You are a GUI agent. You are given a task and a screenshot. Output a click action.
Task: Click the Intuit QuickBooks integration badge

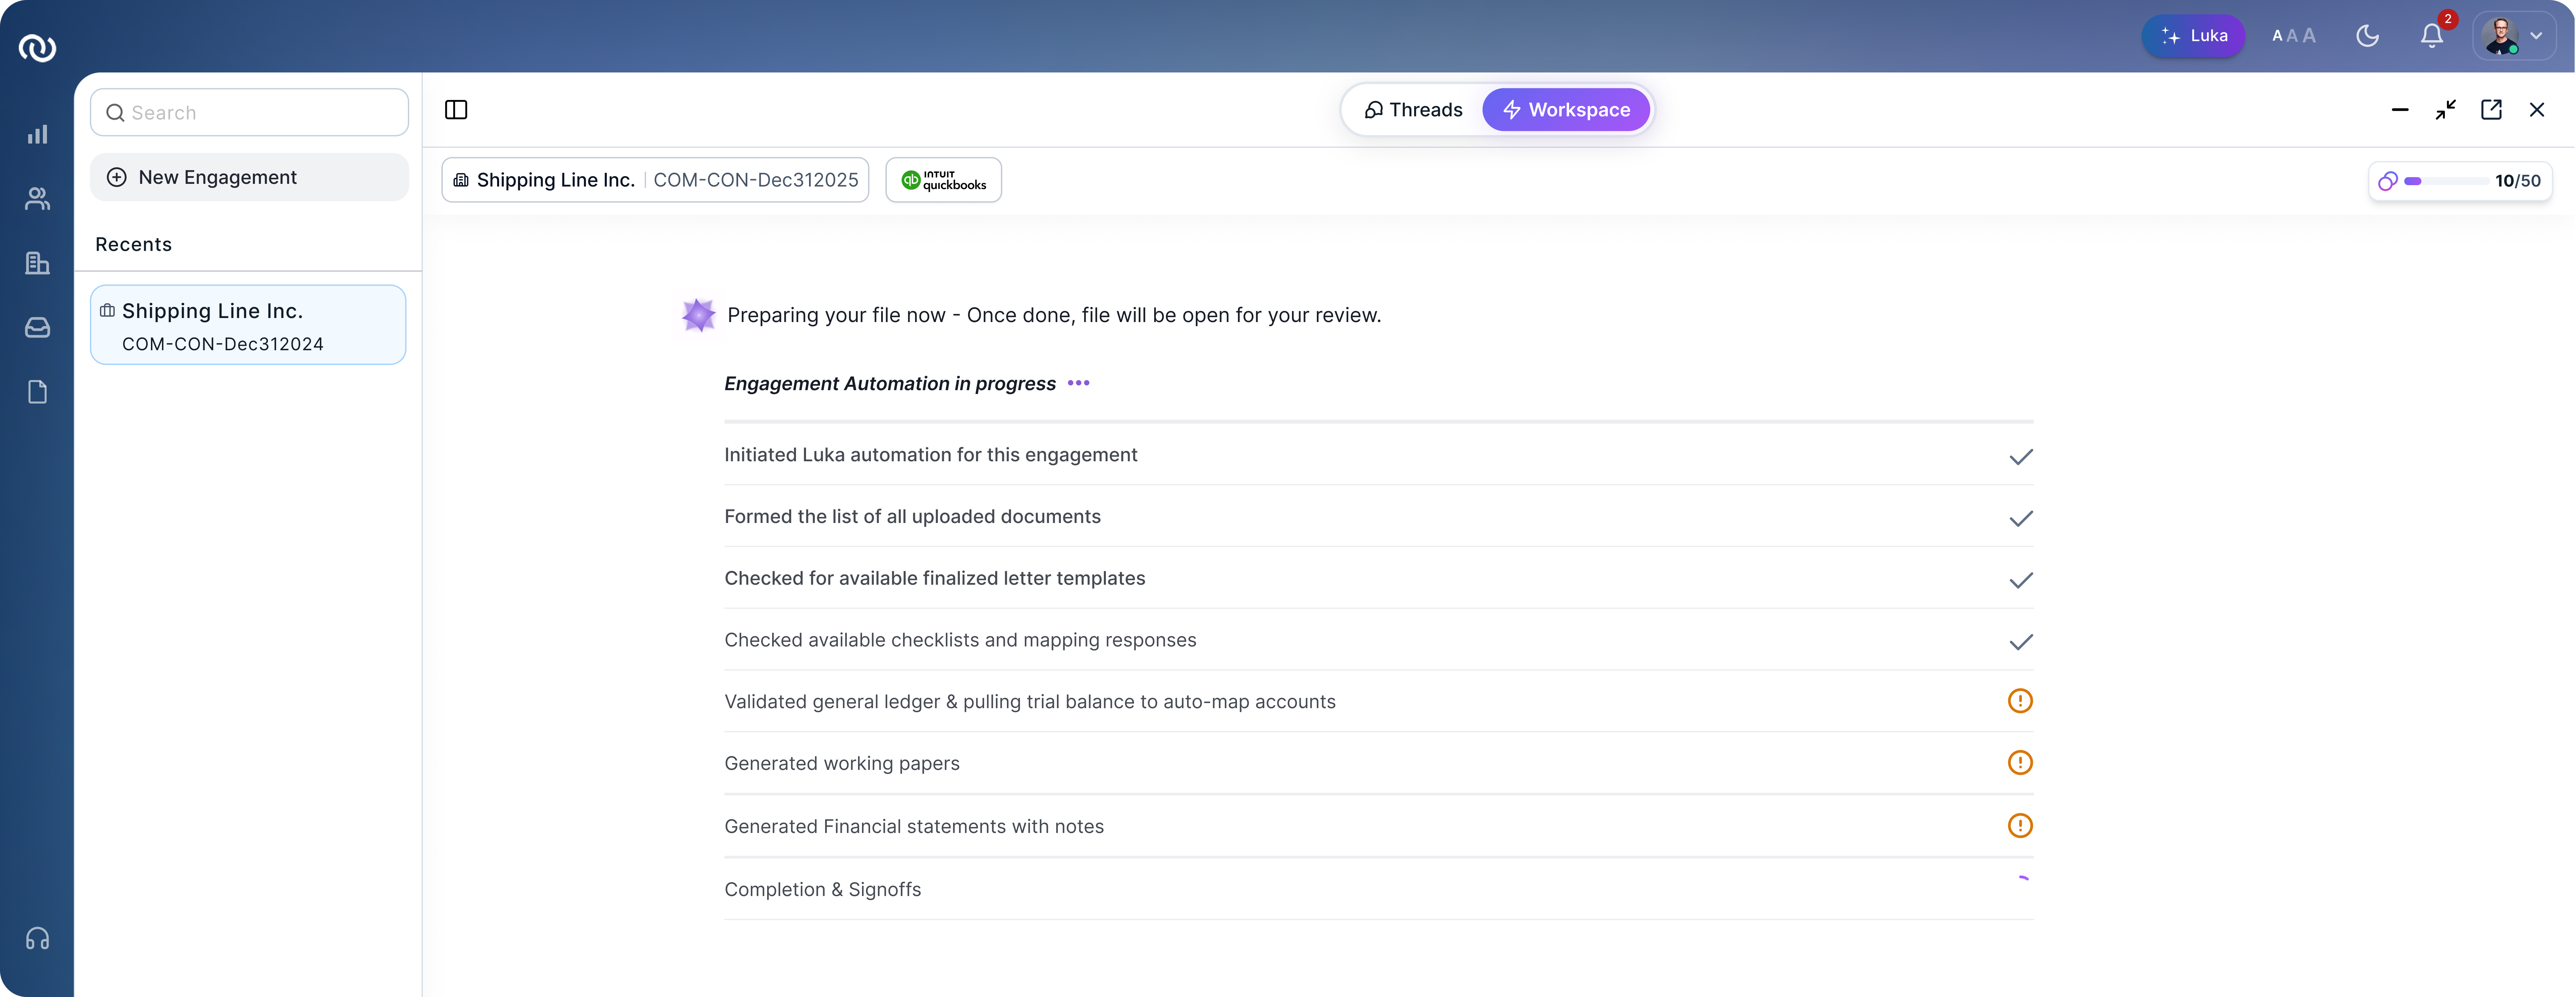[943, 180]
